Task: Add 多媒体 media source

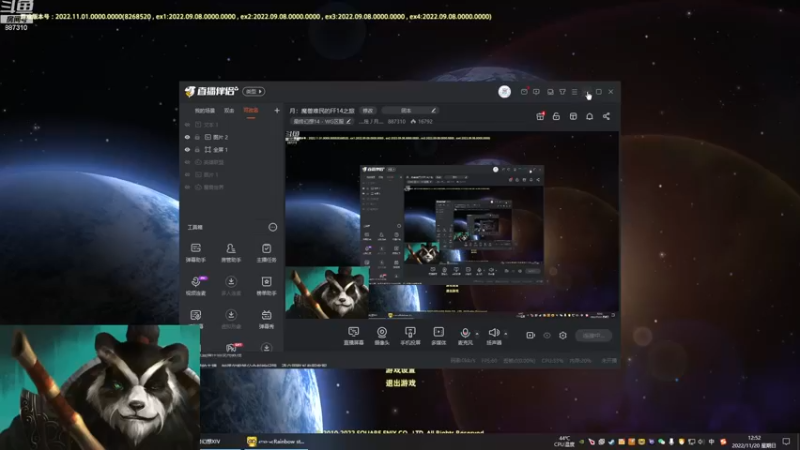Action: 439,336
